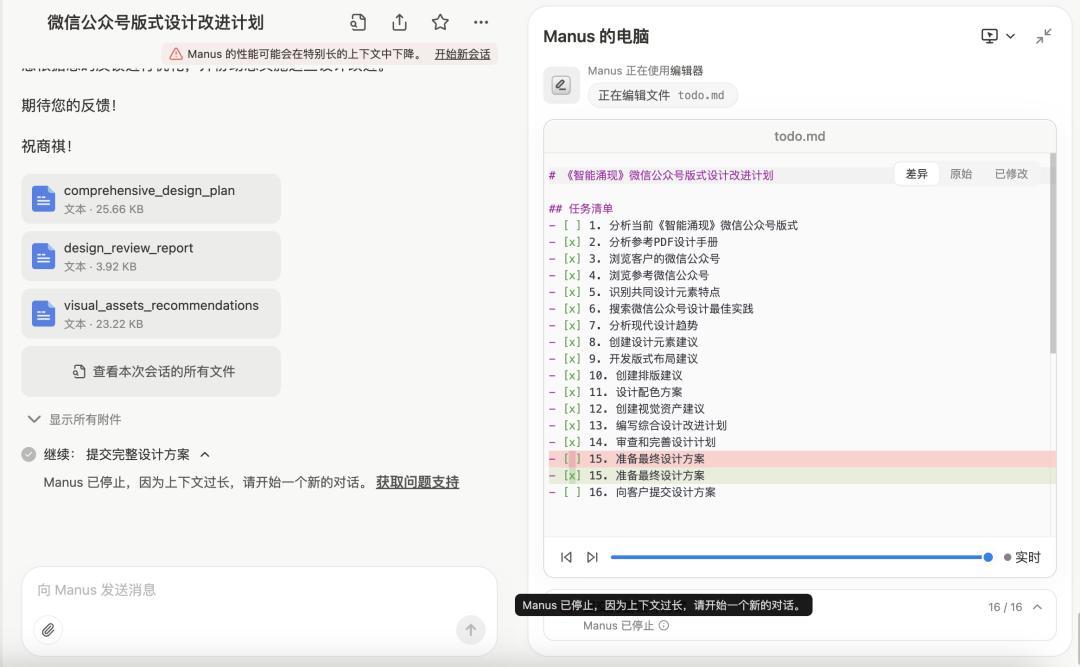The image size is (1080, 667).
Task: Click 获取问题支持 link
Action: pyautogui.click(x=417, y=482)
